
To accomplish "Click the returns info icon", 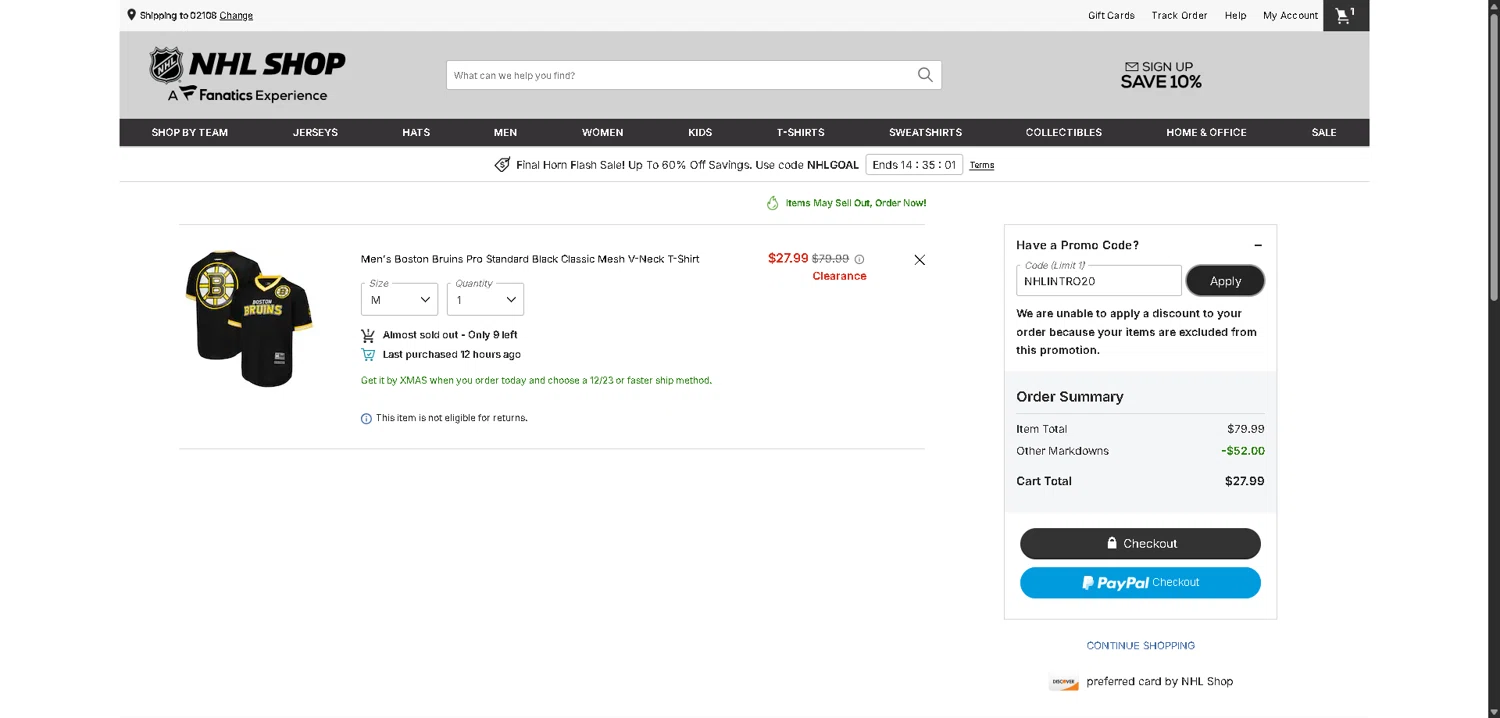I will [366, 419].
